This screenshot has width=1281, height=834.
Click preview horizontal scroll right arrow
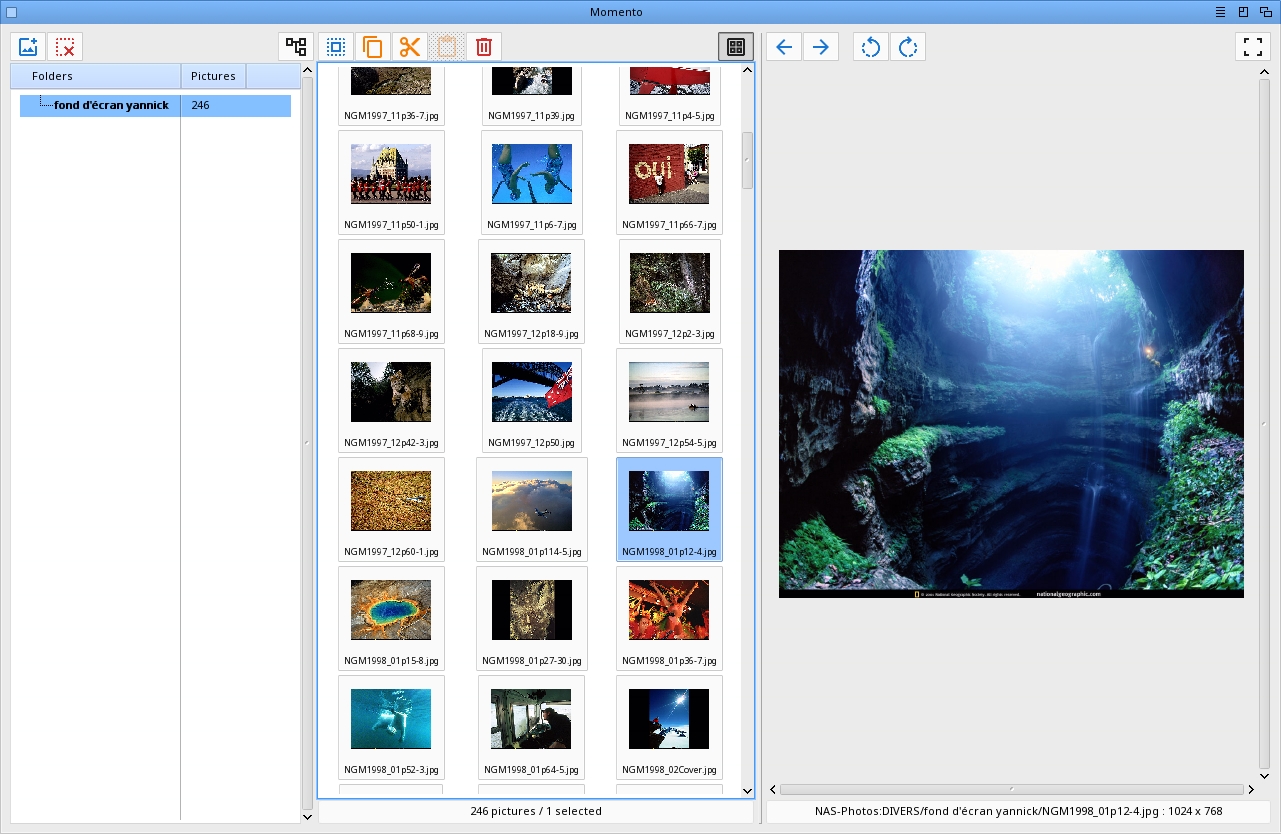pos(1250,790)
